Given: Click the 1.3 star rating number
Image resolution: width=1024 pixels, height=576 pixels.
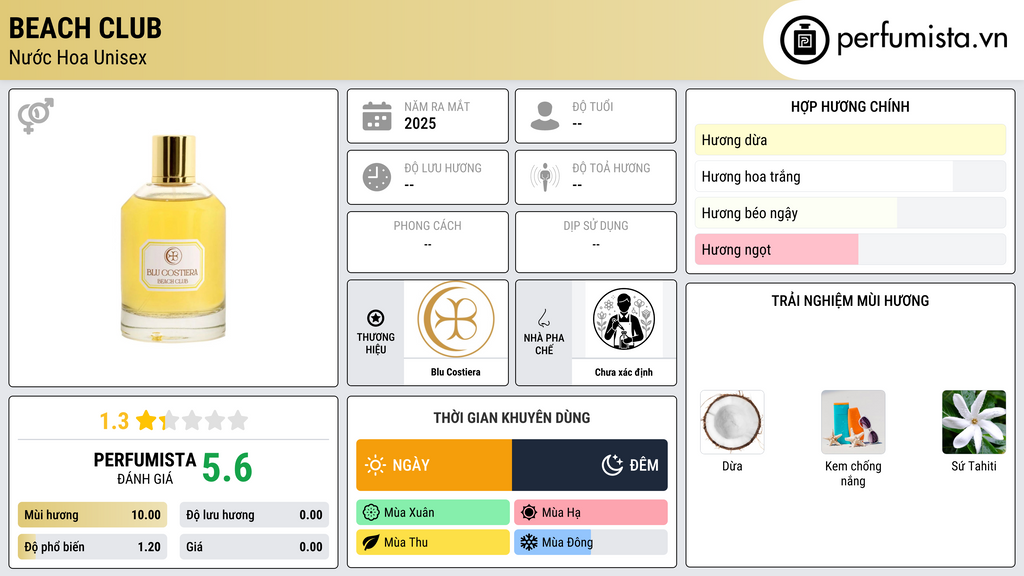Looking at the screenshot, I should click(114, 421).
